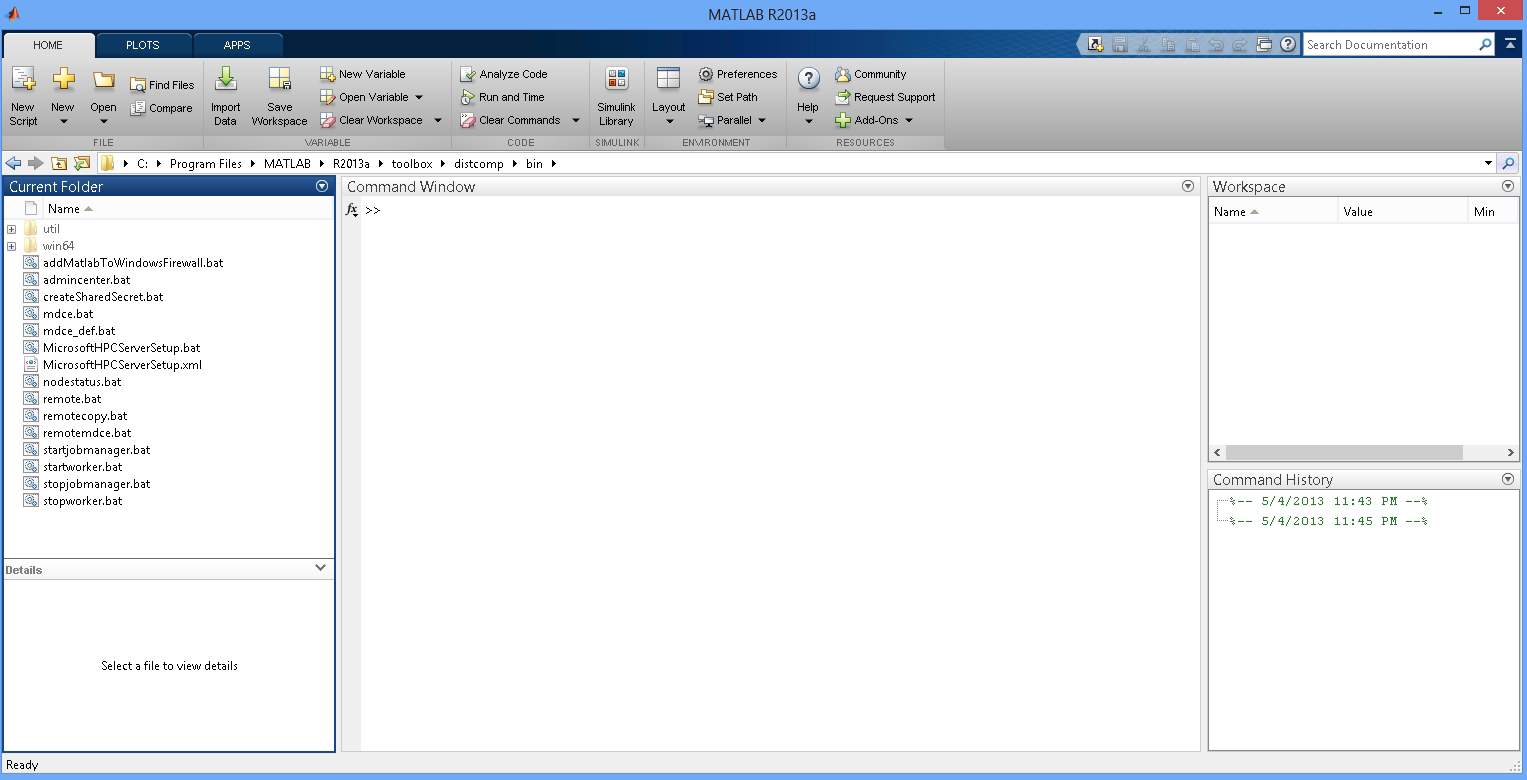The height and width of the screenshot is (780, 1527).
Task: Click the Open folder icon
Action: click(103, 80)
